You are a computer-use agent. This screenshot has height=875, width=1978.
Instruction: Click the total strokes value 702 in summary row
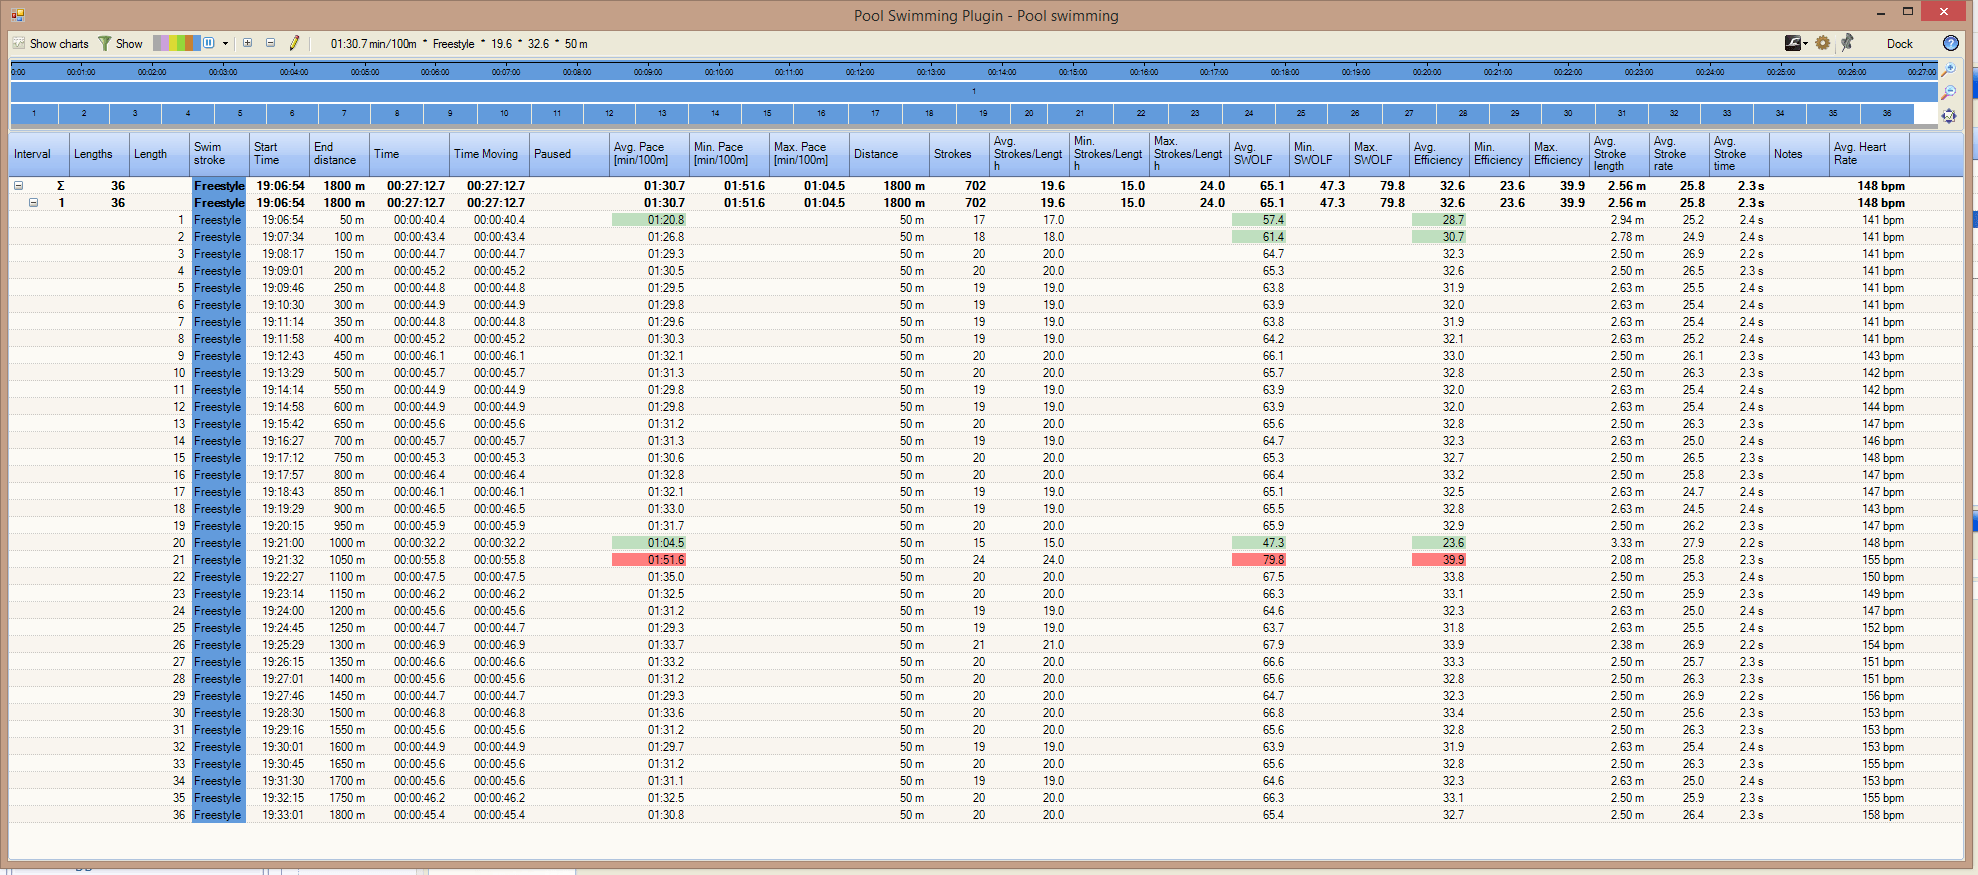coord(975,186)
